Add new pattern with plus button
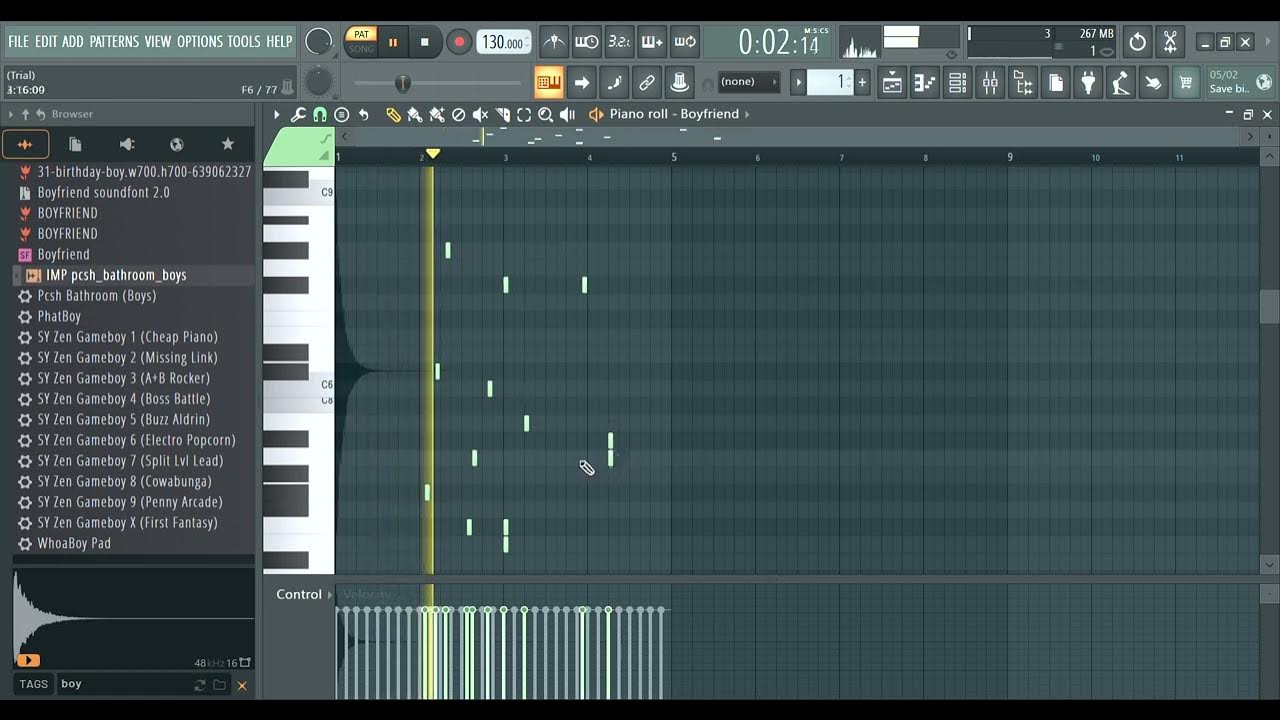 tap(862, 82)
